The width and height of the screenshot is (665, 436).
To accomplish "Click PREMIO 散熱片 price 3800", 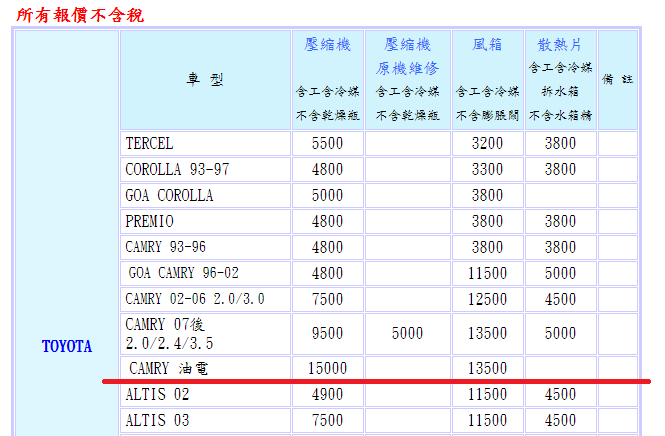I will [x=560, y=221].
